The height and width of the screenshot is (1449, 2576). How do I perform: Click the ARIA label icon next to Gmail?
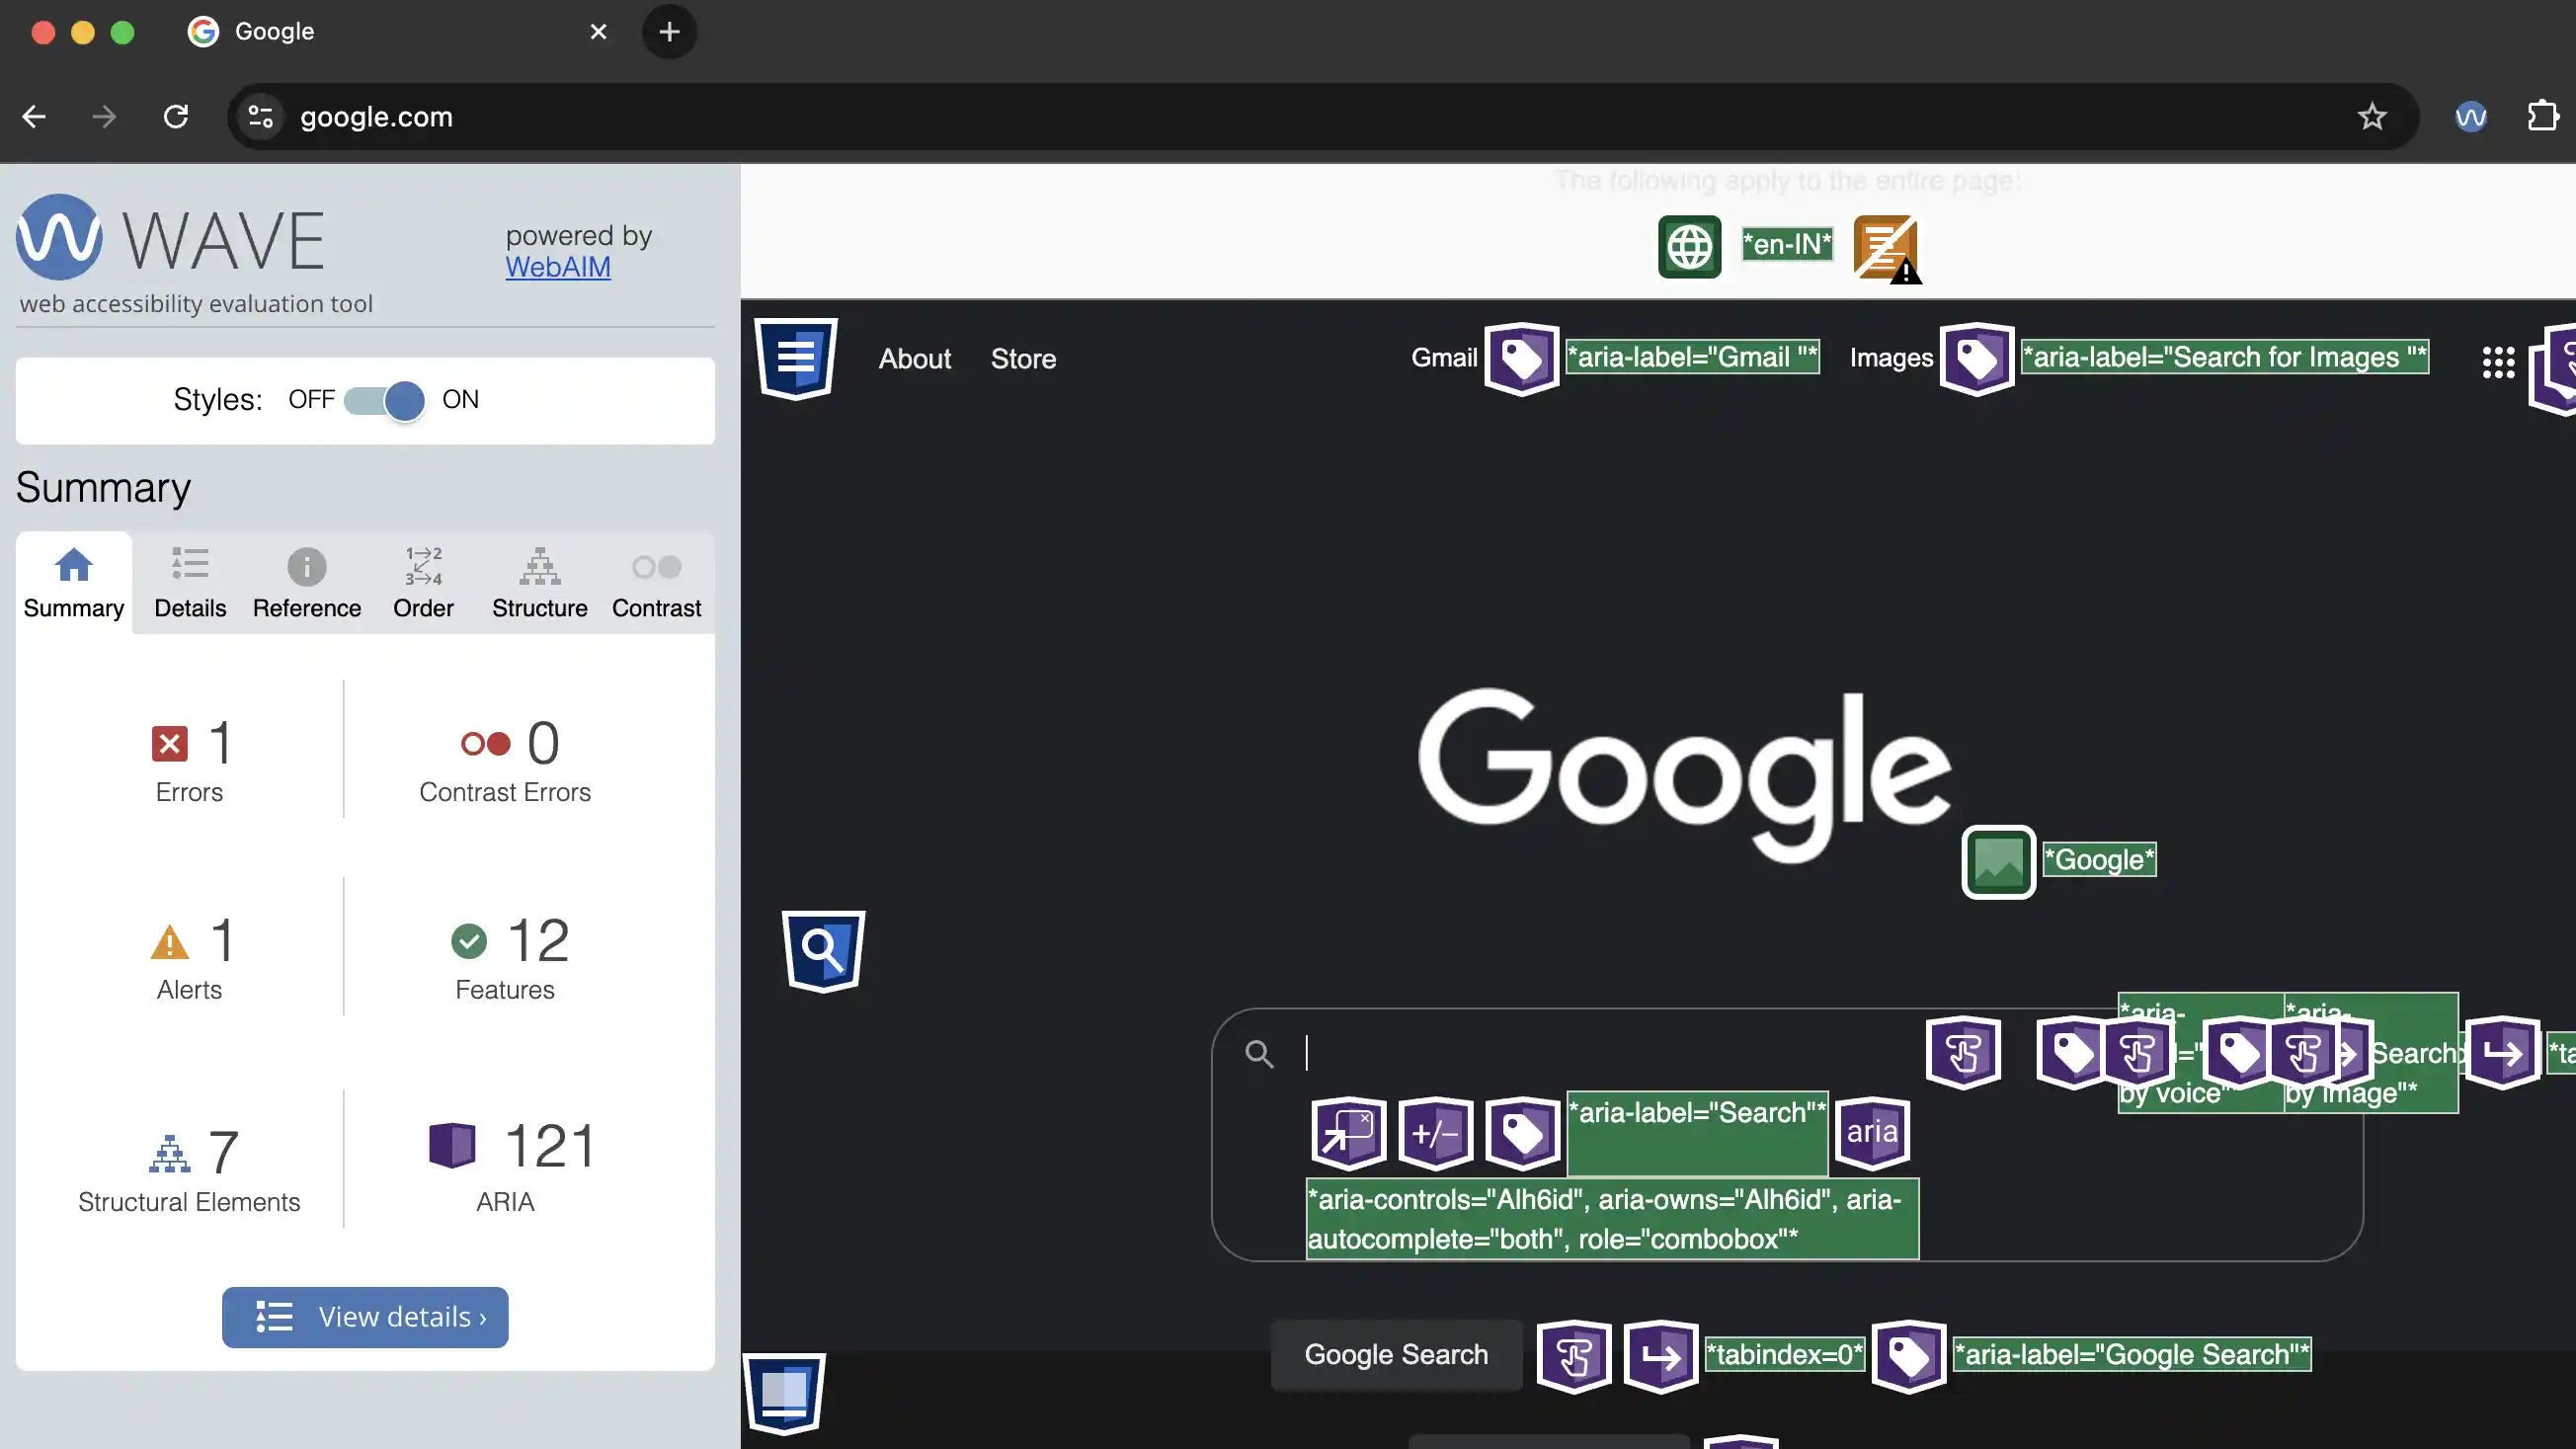pyautogui.click(x=1522, y=358)
